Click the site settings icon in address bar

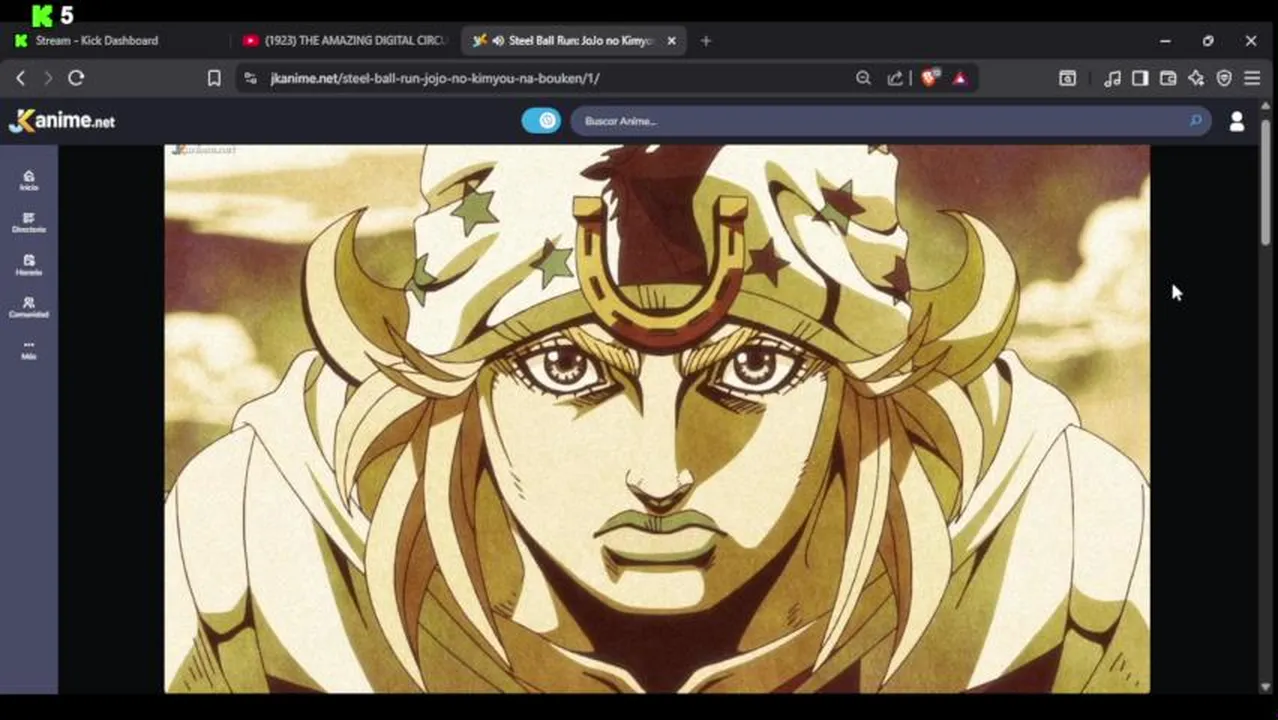pos(251,78)
